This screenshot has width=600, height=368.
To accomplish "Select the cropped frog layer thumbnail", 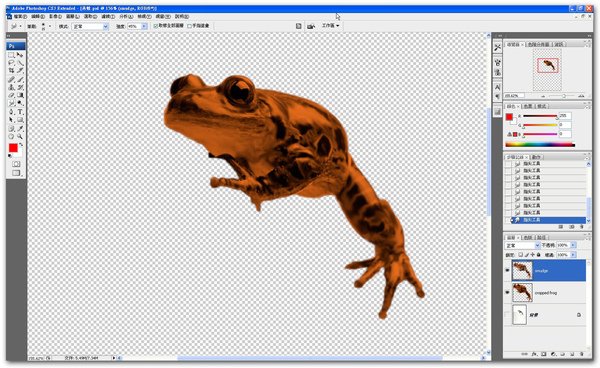I will pyautogui.click(x=522, y=292).
